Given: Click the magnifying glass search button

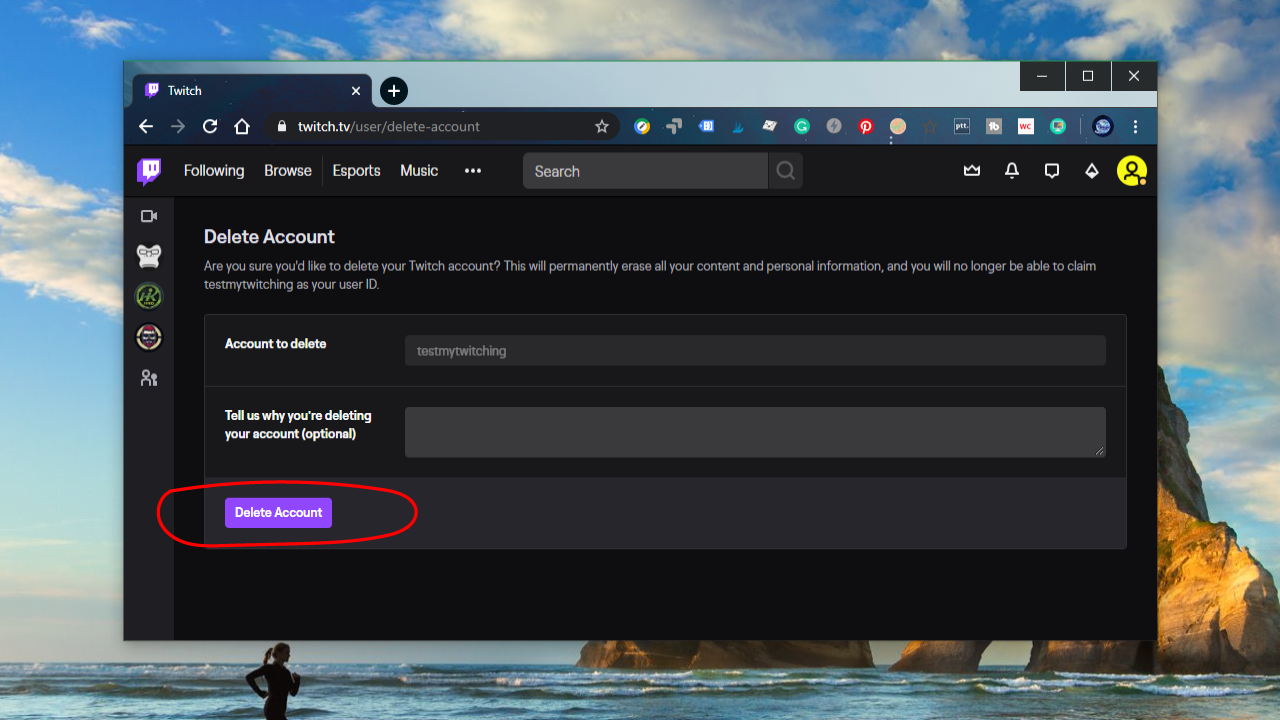Looking at the screenshot, I should click(x=786, y=171).
